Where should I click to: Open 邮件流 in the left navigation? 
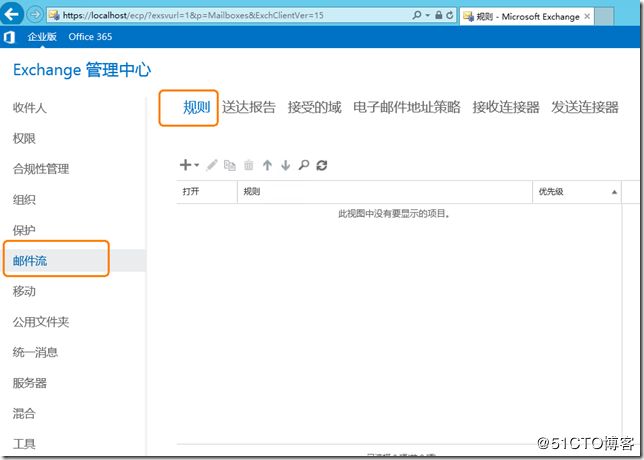[30, 260]
